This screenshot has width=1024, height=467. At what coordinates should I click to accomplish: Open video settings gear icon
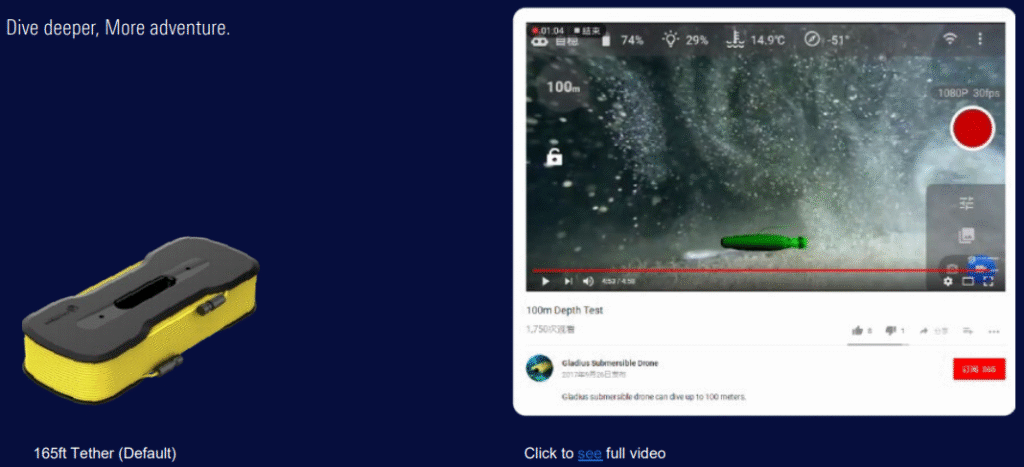pos(948,282)
